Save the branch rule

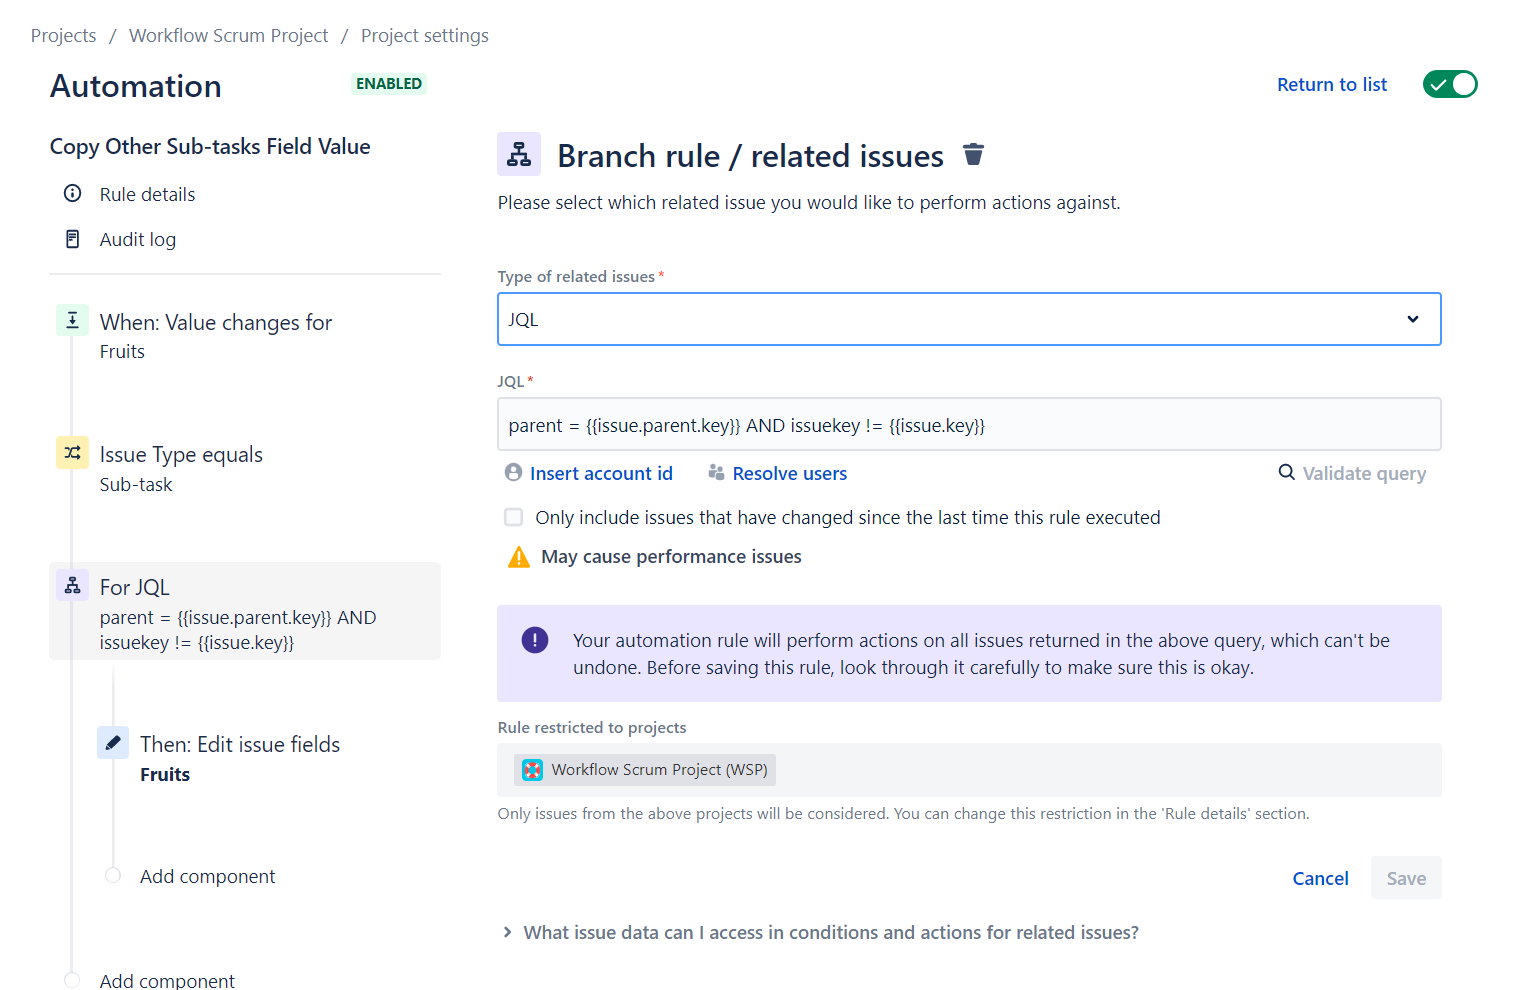tap(1406, 877)
